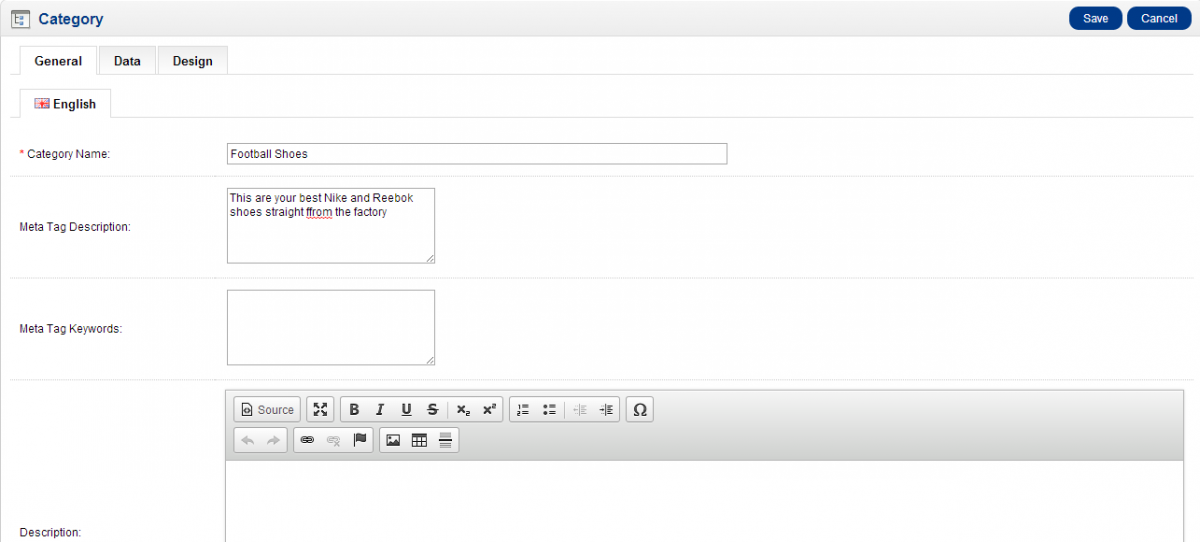Click the Meta Tag Keywords resize handle
Viewport: 1200px width, 542px height.
pos(429,360)
